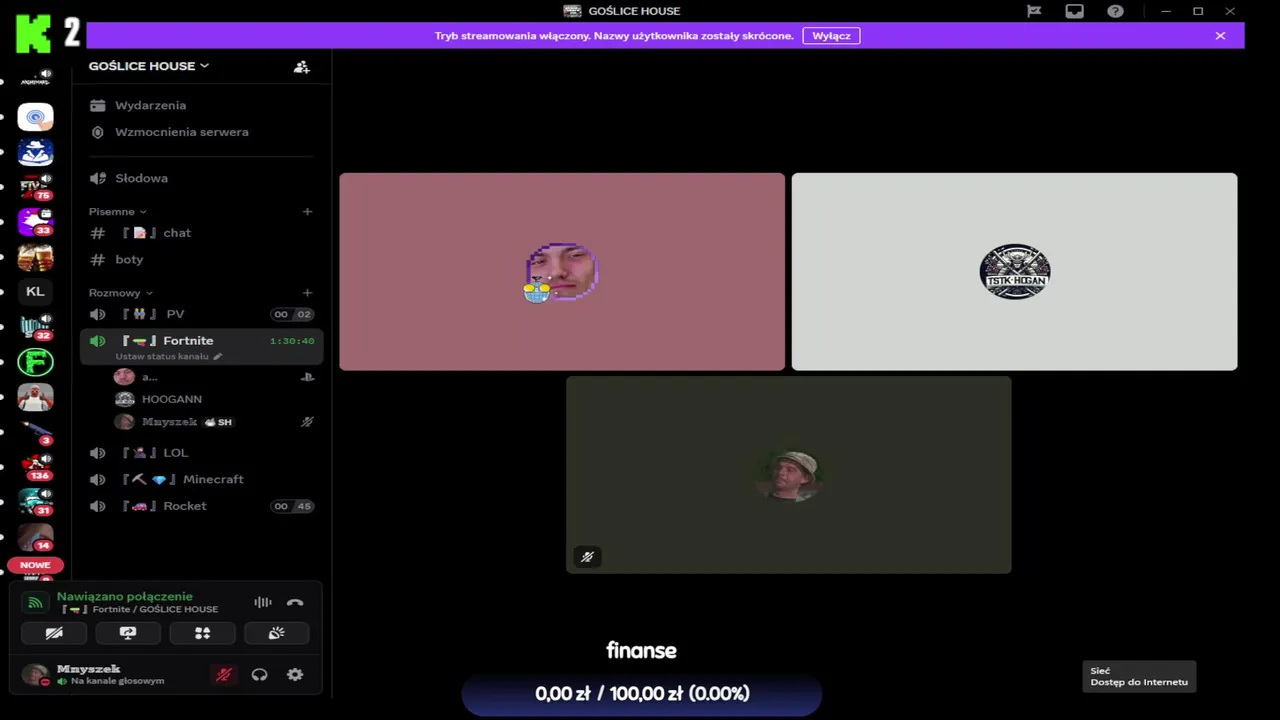Image resolution: width=1280 pixels, height=720 pixels.
Task: Open the dark olive video tile with the hat avatar
Action: click(x=788, y=475)
